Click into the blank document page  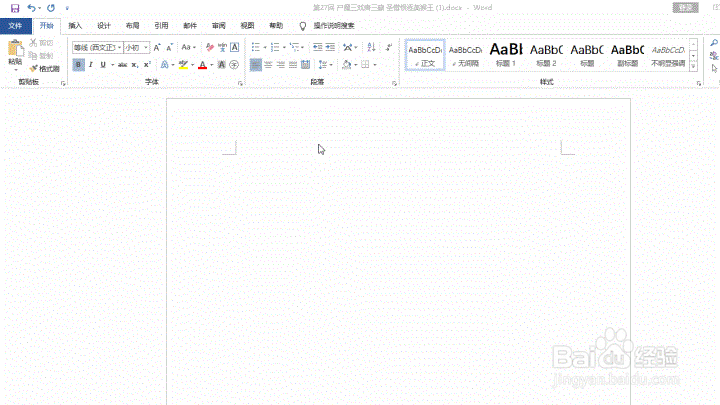398,252
